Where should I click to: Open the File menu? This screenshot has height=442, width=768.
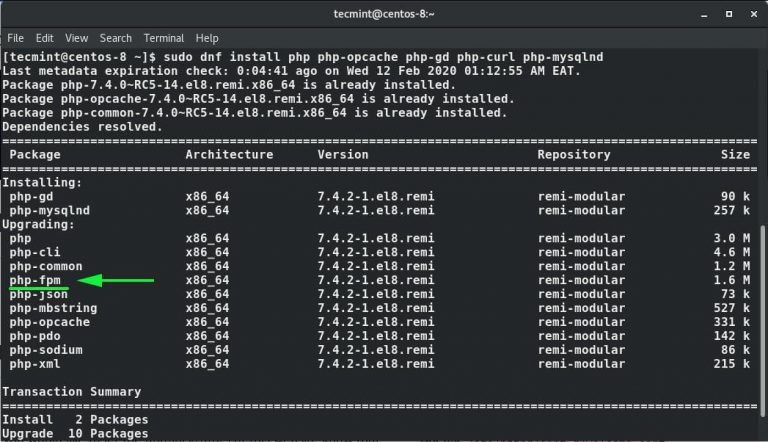[x=16, y=38]
